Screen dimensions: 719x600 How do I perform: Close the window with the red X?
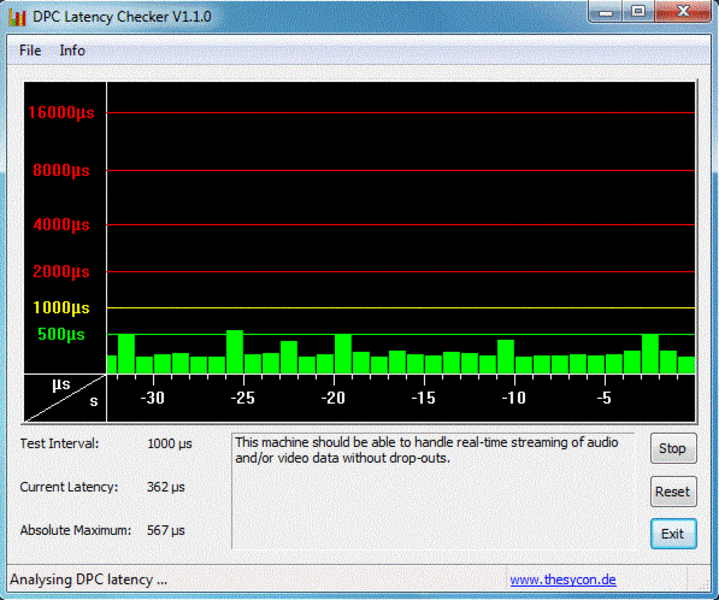(x=685, y=12)
